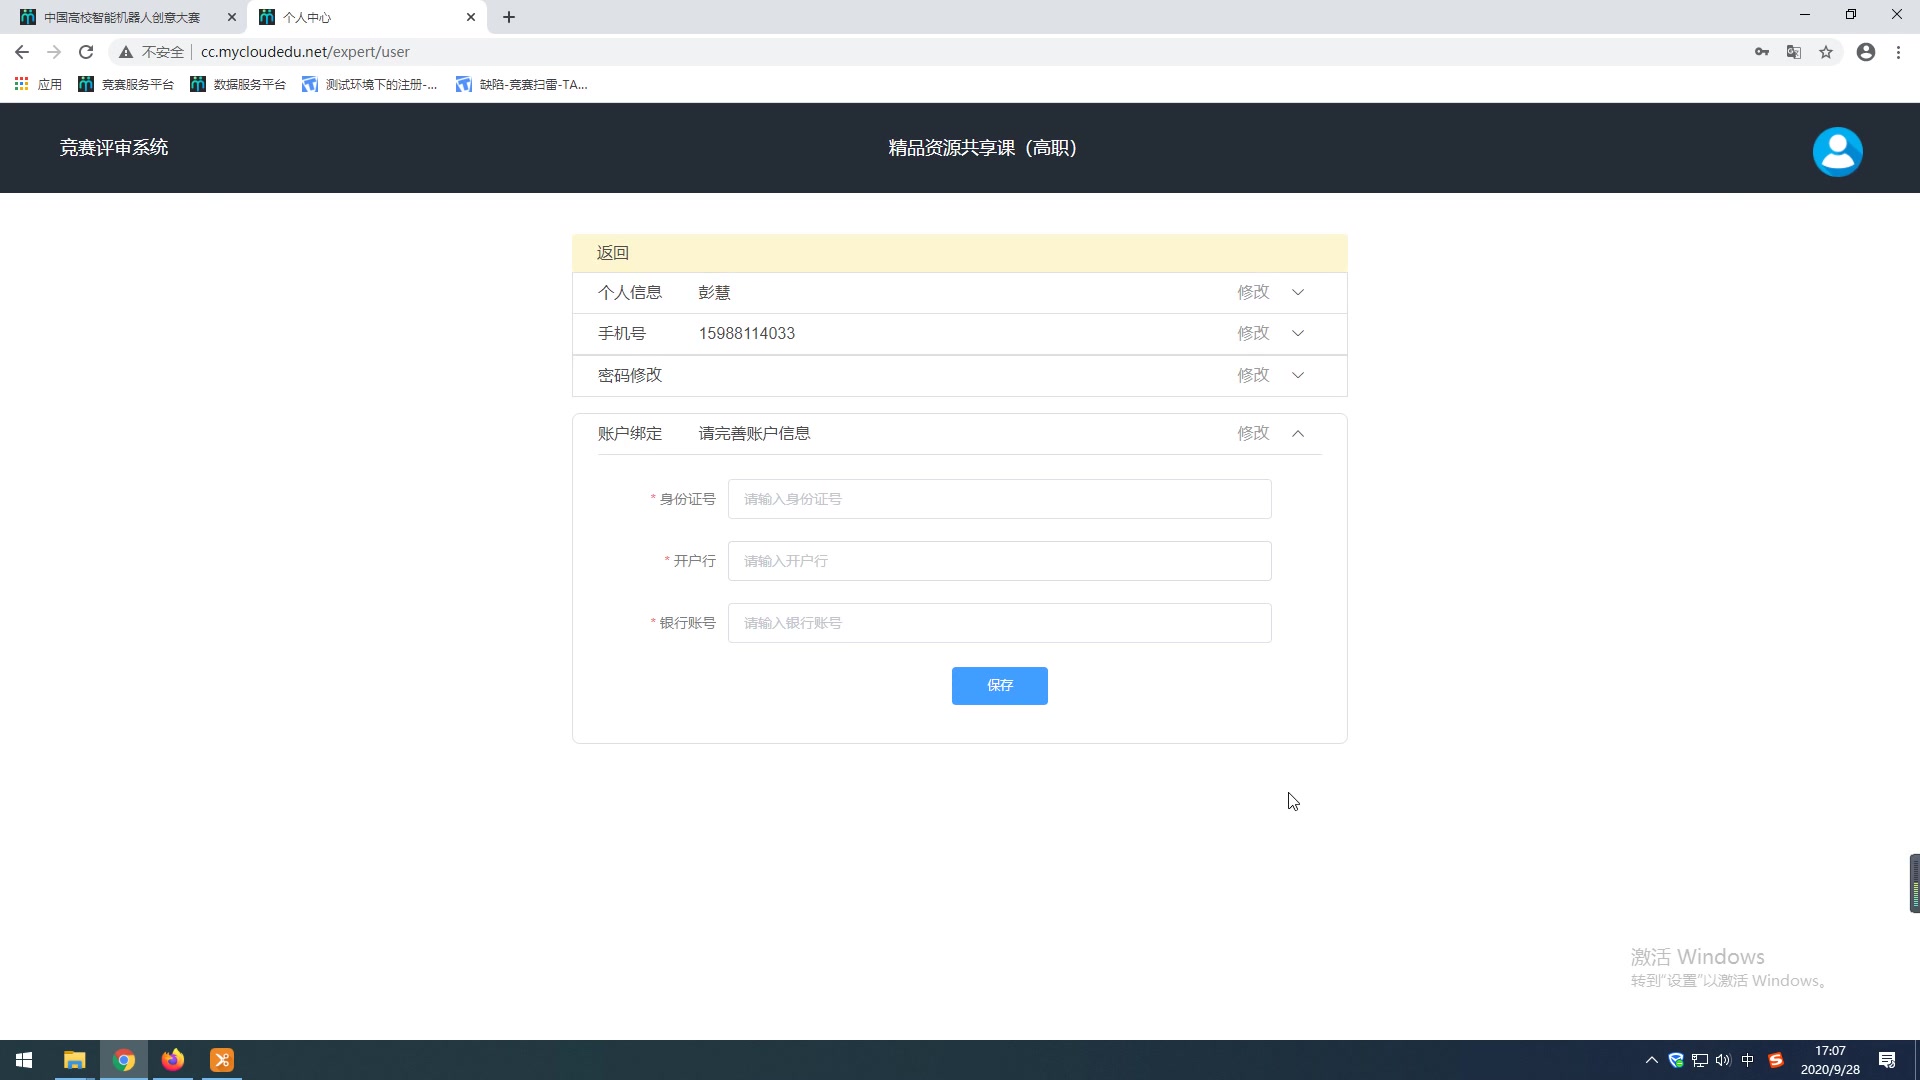Click the translate page icon

tap(1794, 52)
